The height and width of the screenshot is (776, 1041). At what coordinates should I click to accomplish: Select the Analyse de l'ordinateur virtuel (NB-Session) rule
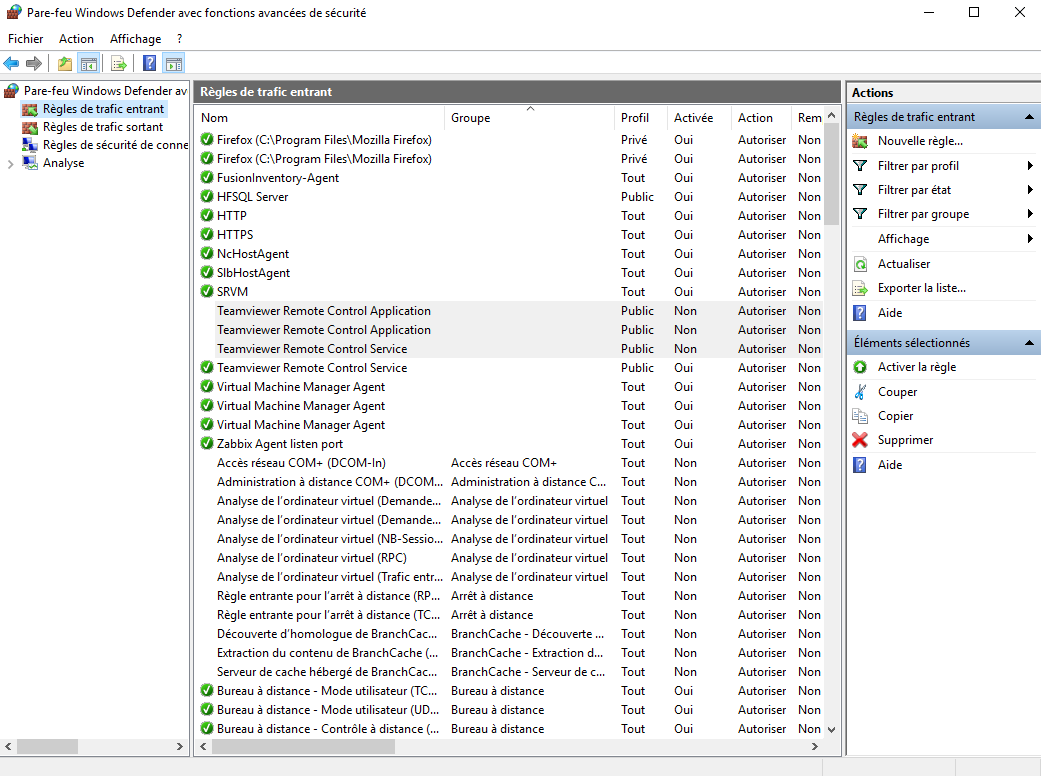[x=329, y=539]
